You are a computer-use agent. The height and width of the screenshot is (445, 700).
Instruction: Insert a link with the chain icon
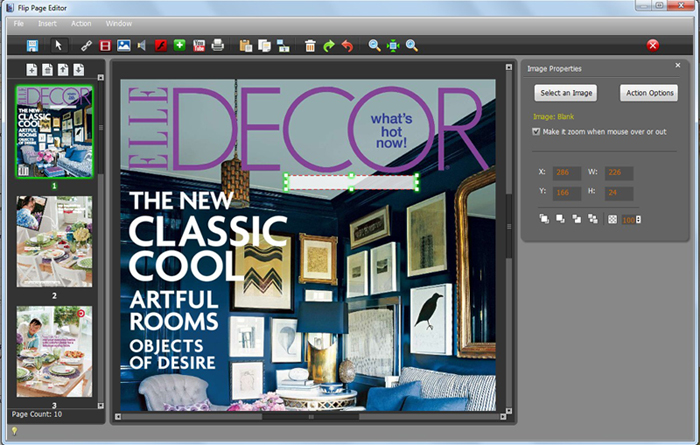click(86, 46)
